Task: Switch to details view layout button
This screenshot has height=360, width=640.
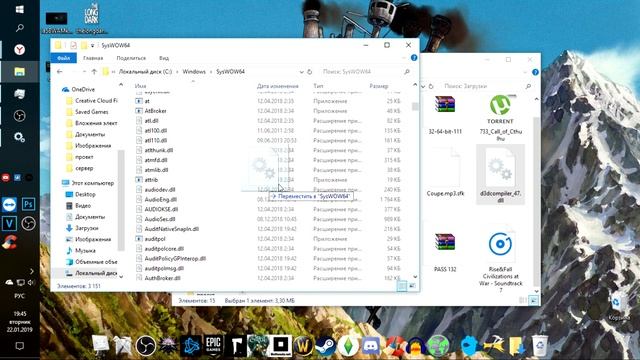Action: [x=402, y=286]
